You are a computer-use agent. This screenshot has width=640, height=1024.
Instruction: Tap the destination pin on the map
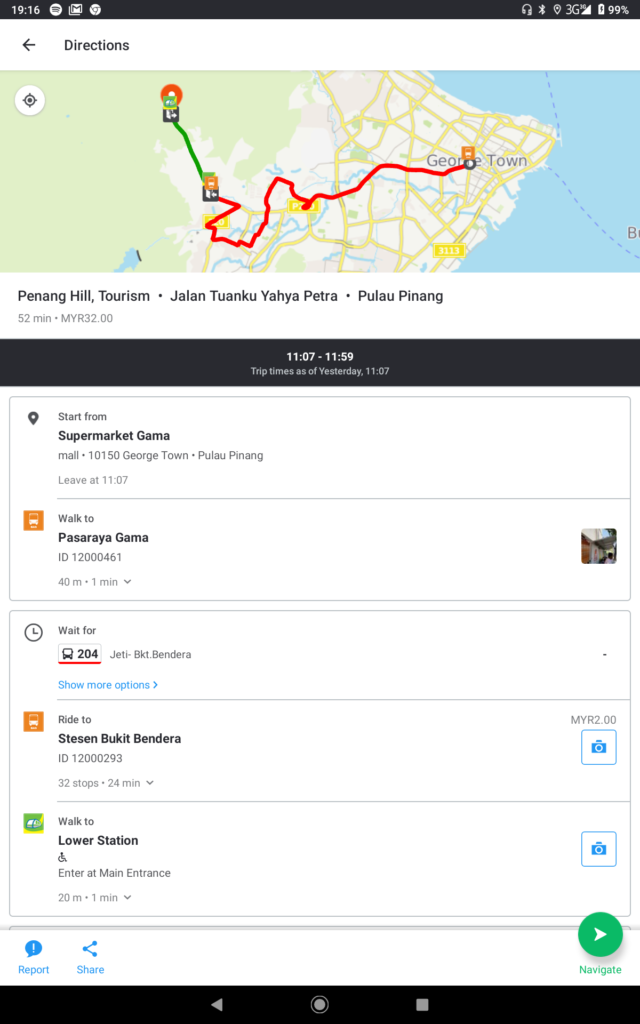(x=171, y=95)
